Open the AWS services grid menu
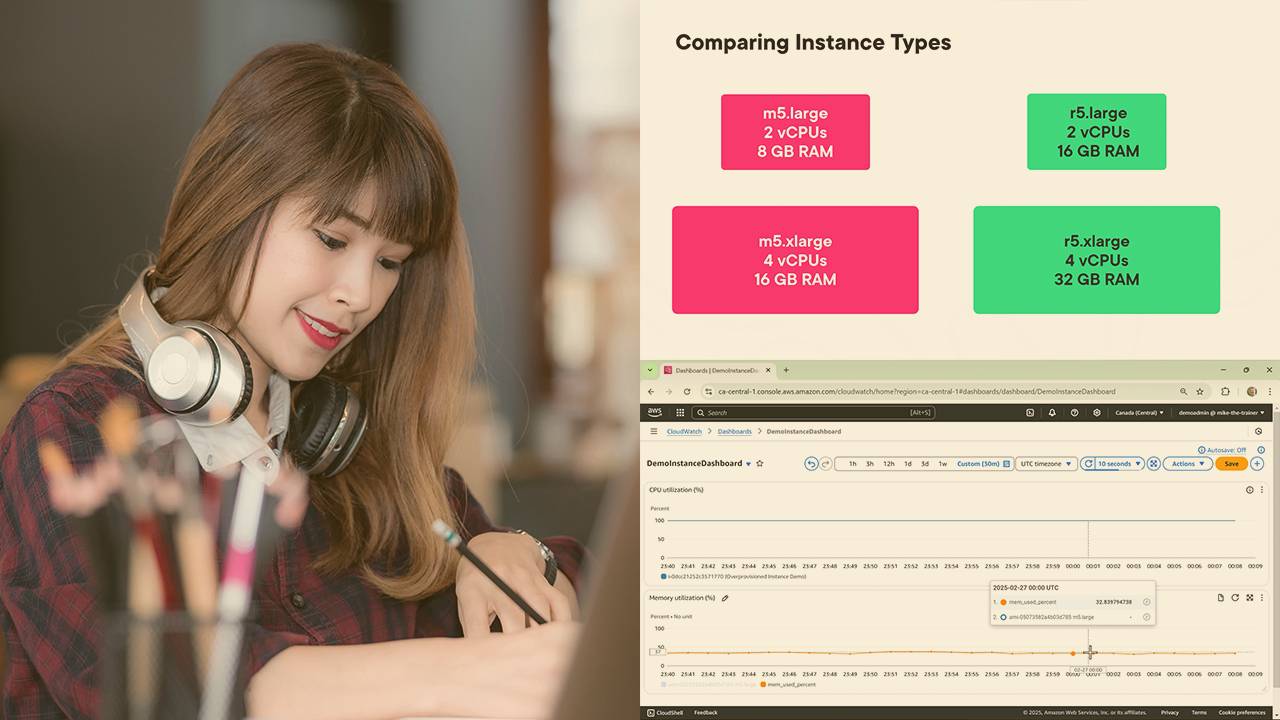The width and height of the screenshot is (1280, 720). pos(680,412)
